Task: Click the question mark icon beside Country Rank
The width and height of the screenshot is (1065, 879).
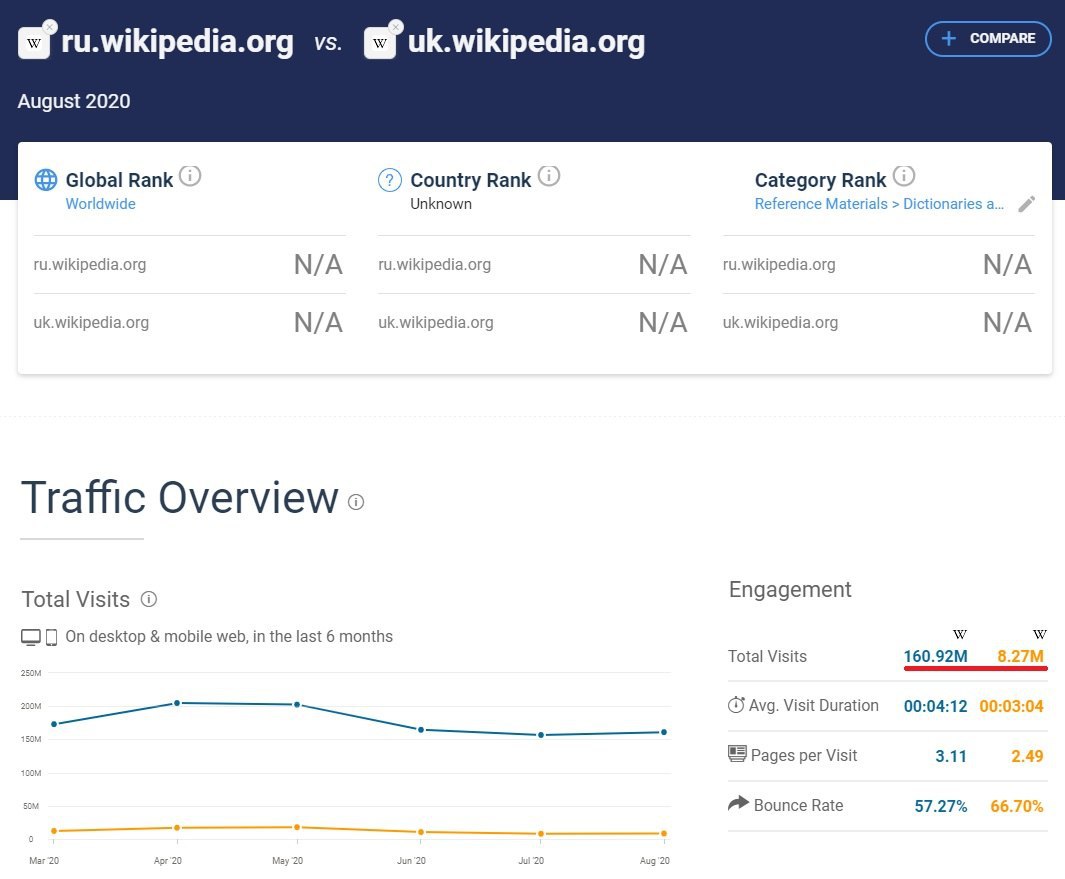Action: point(389,180)
